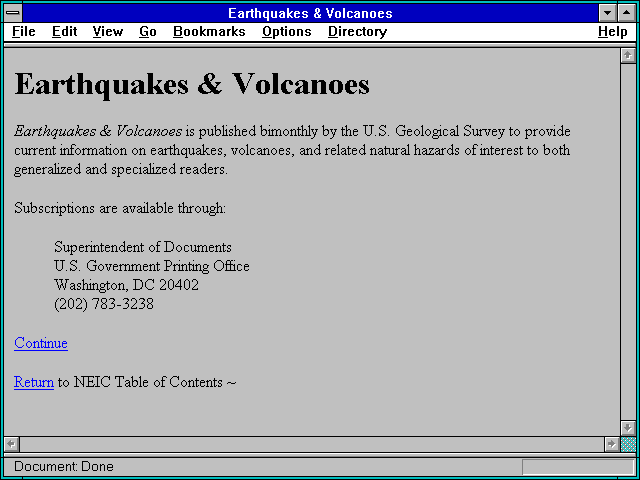Click the horizontal scrollbar right arrow
640x480 pixels.
[611, 444]
